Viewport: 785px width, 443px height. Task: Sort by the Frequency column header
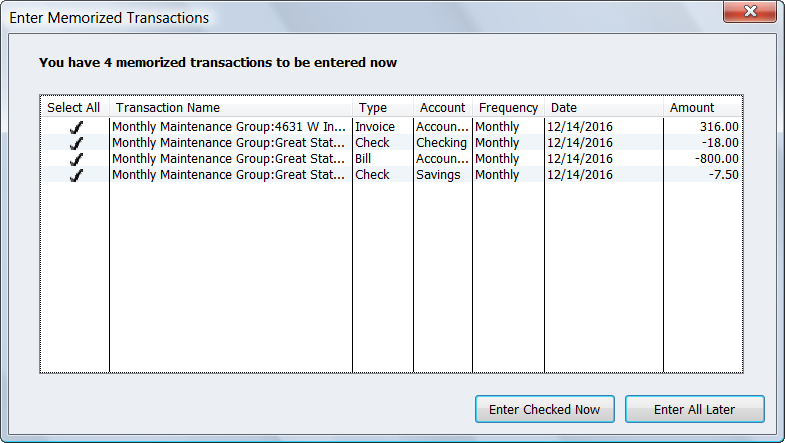coord(508,108)
